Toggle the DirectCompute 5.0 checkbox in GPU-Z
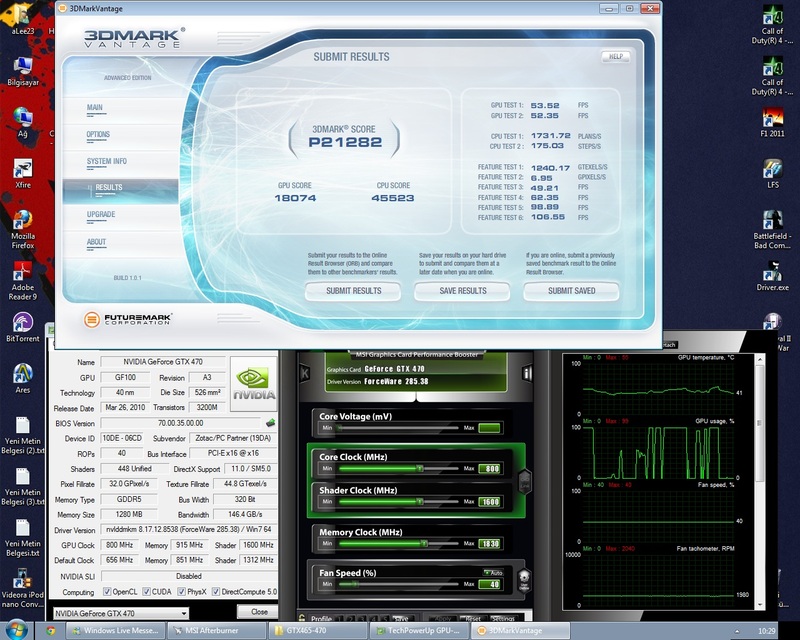Screen dimensions: 800x640 coord(216,592)
